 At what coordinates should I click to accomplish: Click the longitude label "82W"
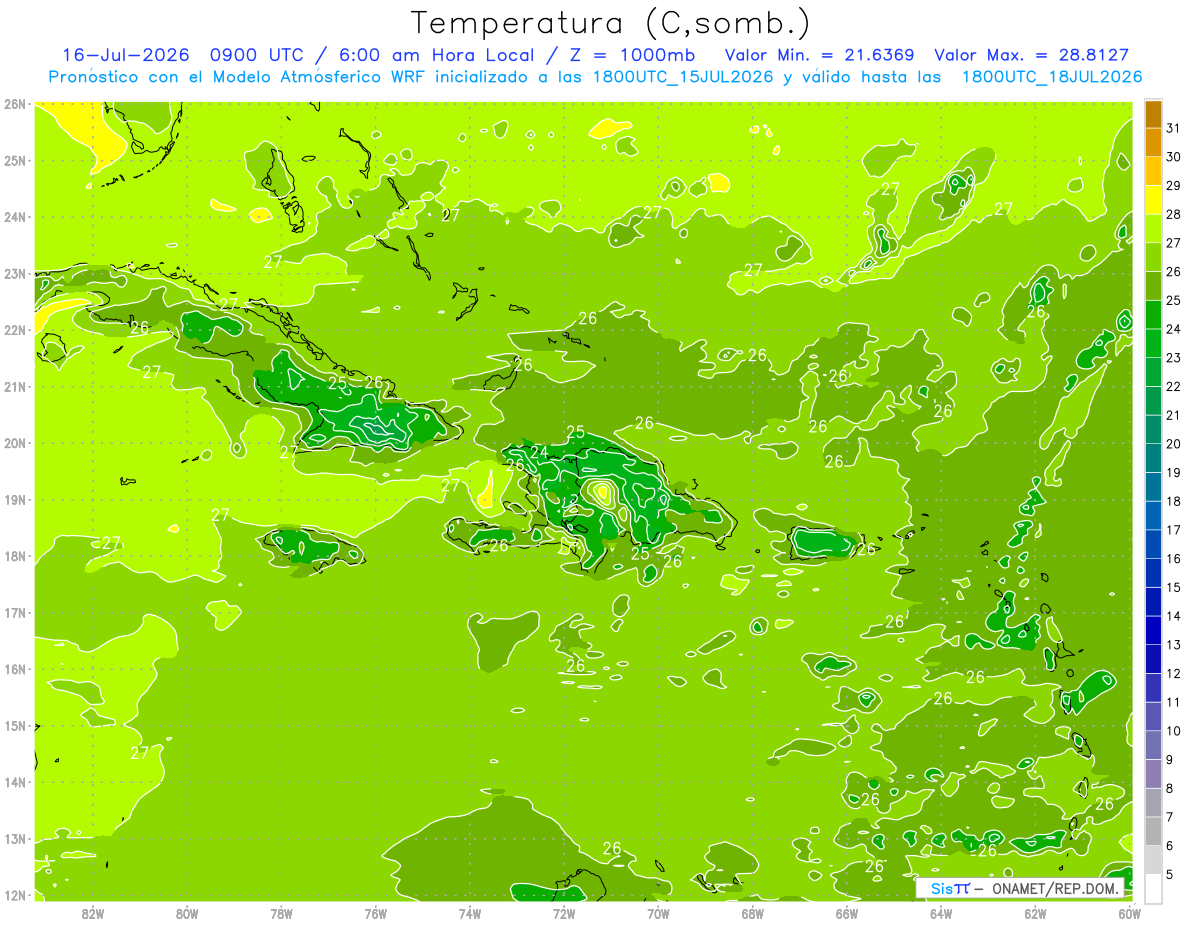tap(93, 913)
